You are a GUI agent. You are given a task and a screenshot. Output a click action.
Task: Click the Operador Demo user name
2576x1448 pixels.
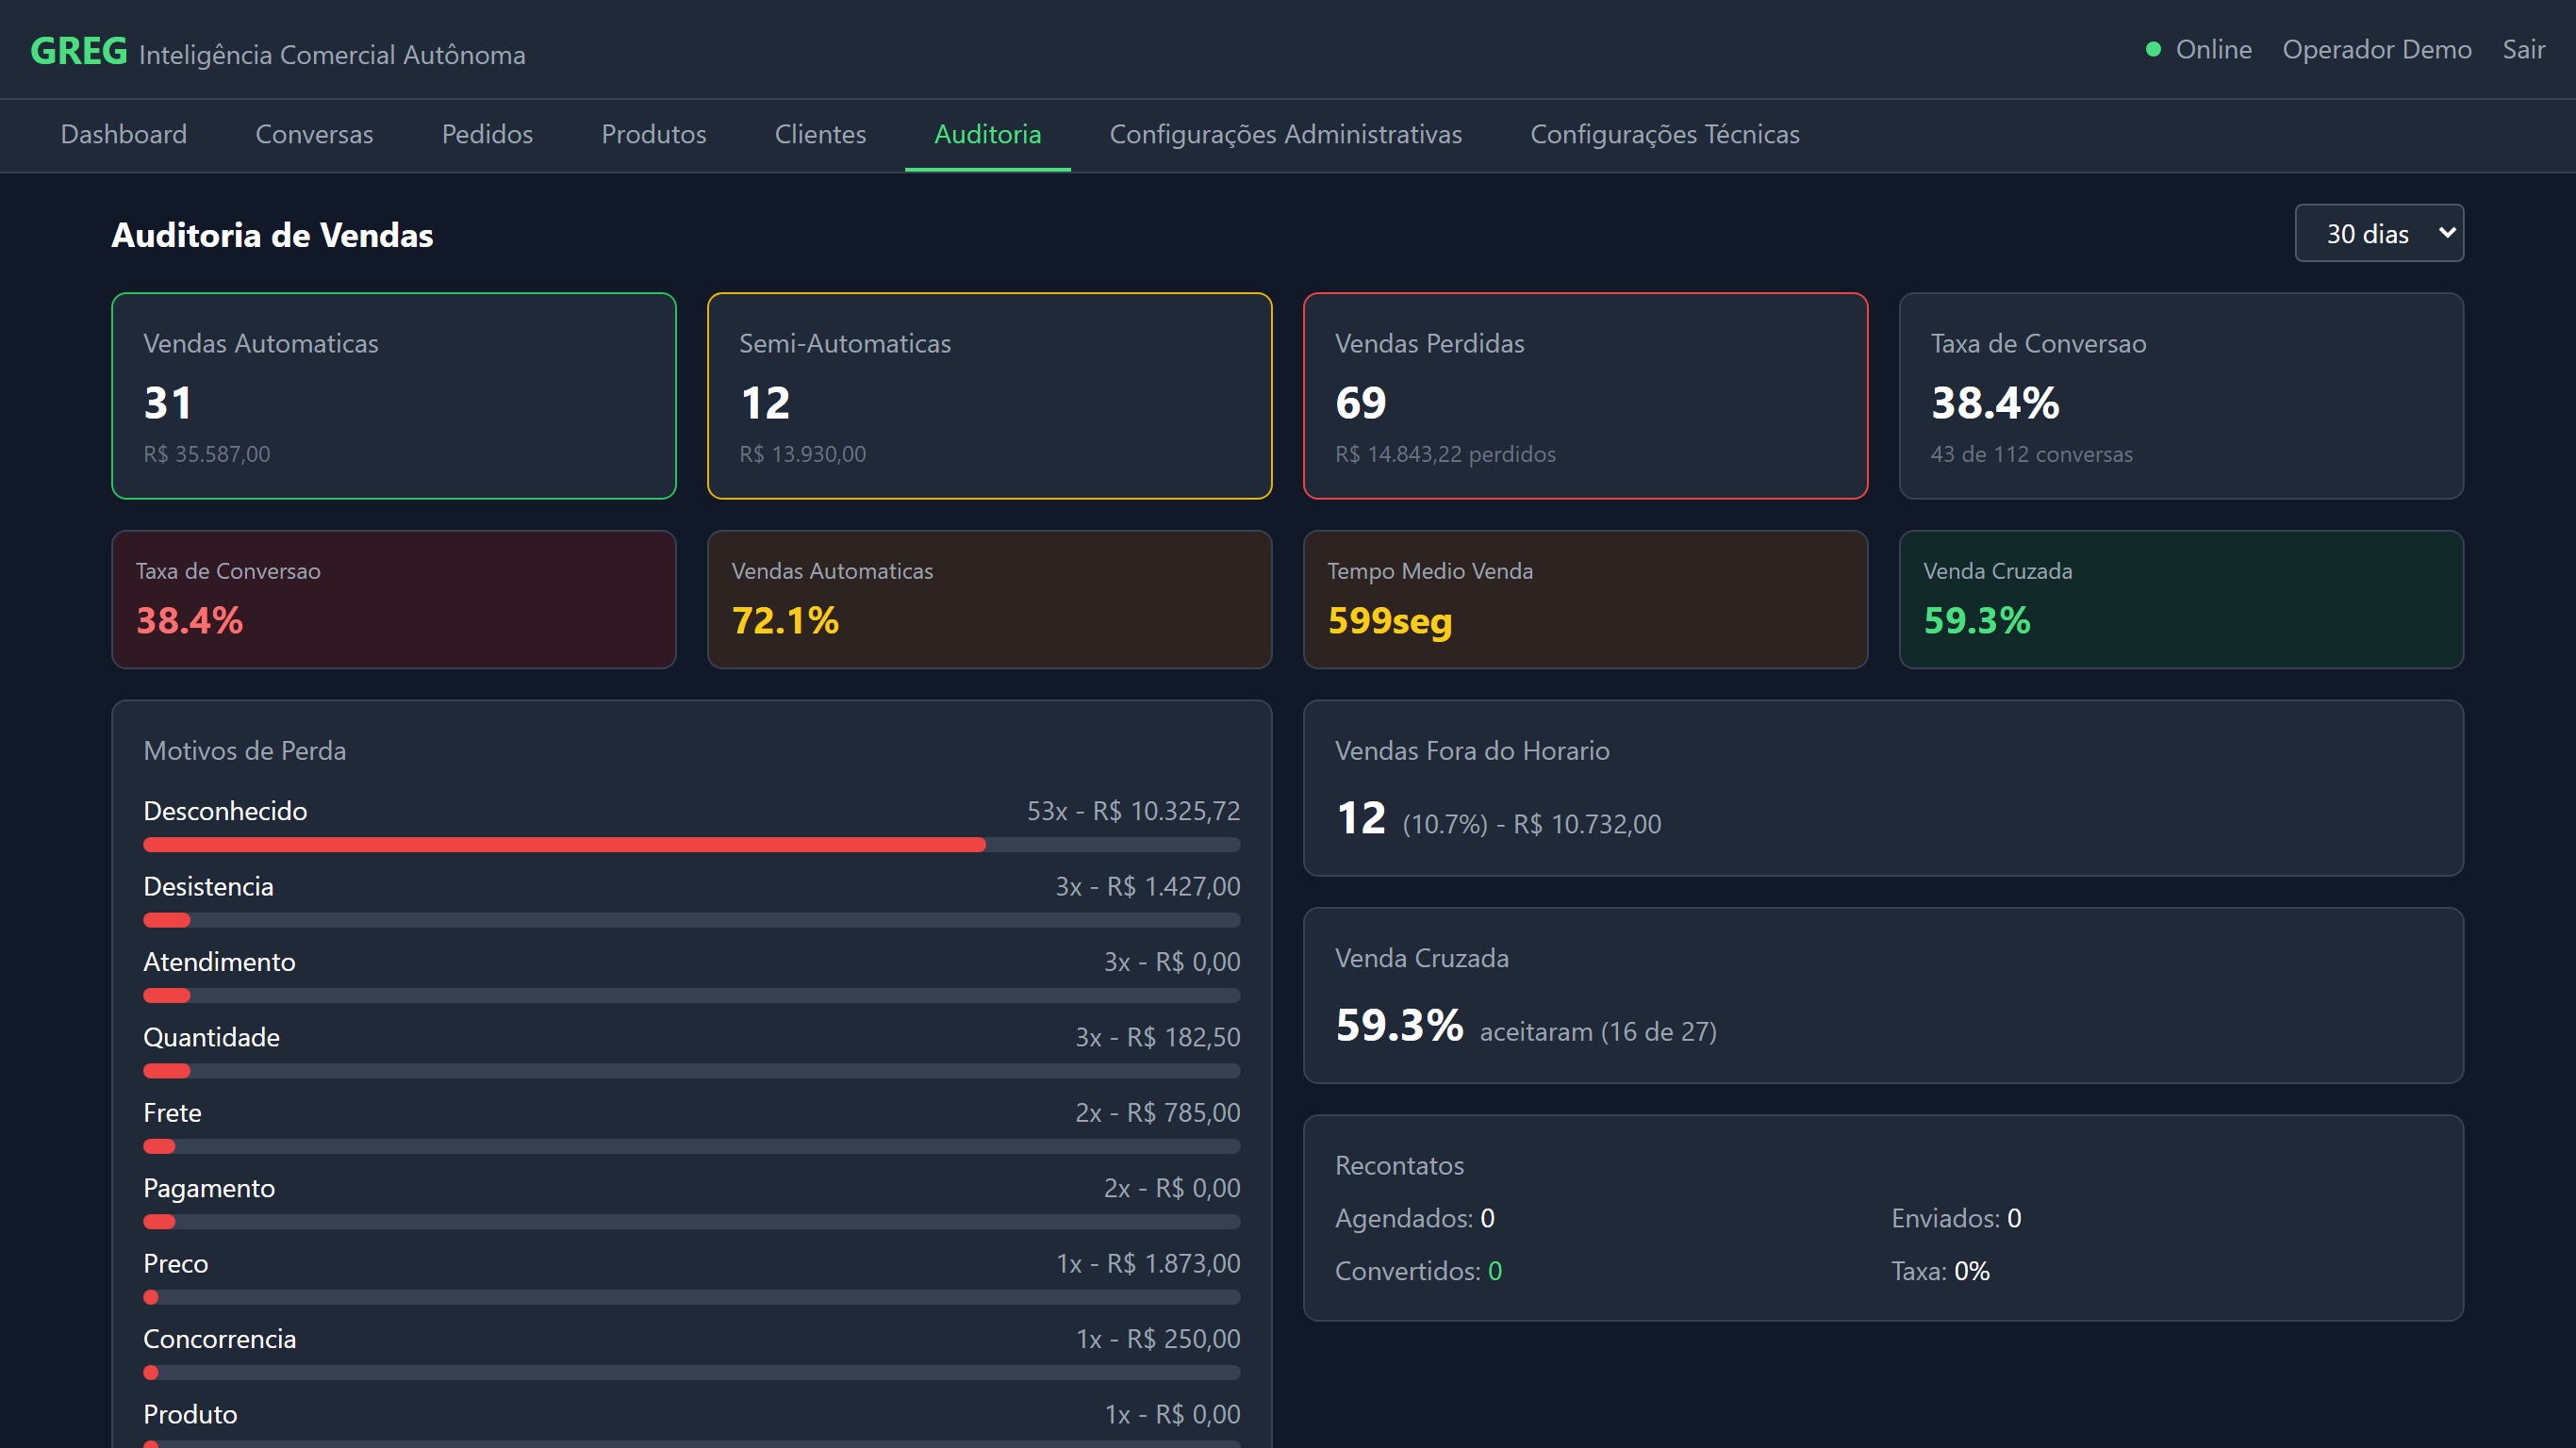(2376, 49)
